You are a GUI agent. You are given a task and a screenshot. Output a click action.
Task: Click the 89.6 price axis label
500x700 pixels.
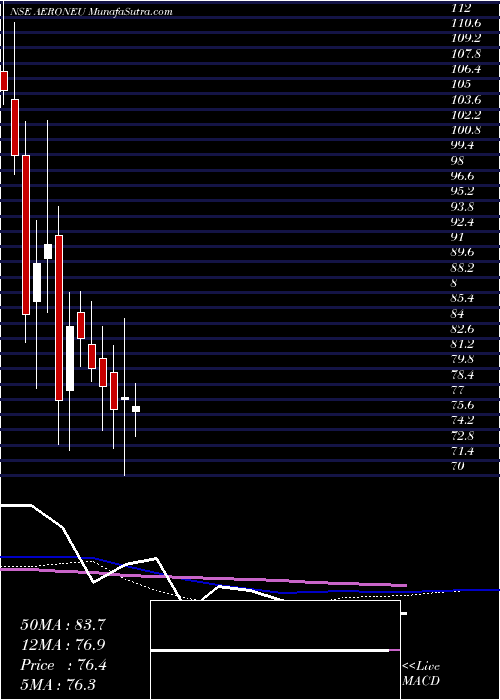[x=463, y=252]
